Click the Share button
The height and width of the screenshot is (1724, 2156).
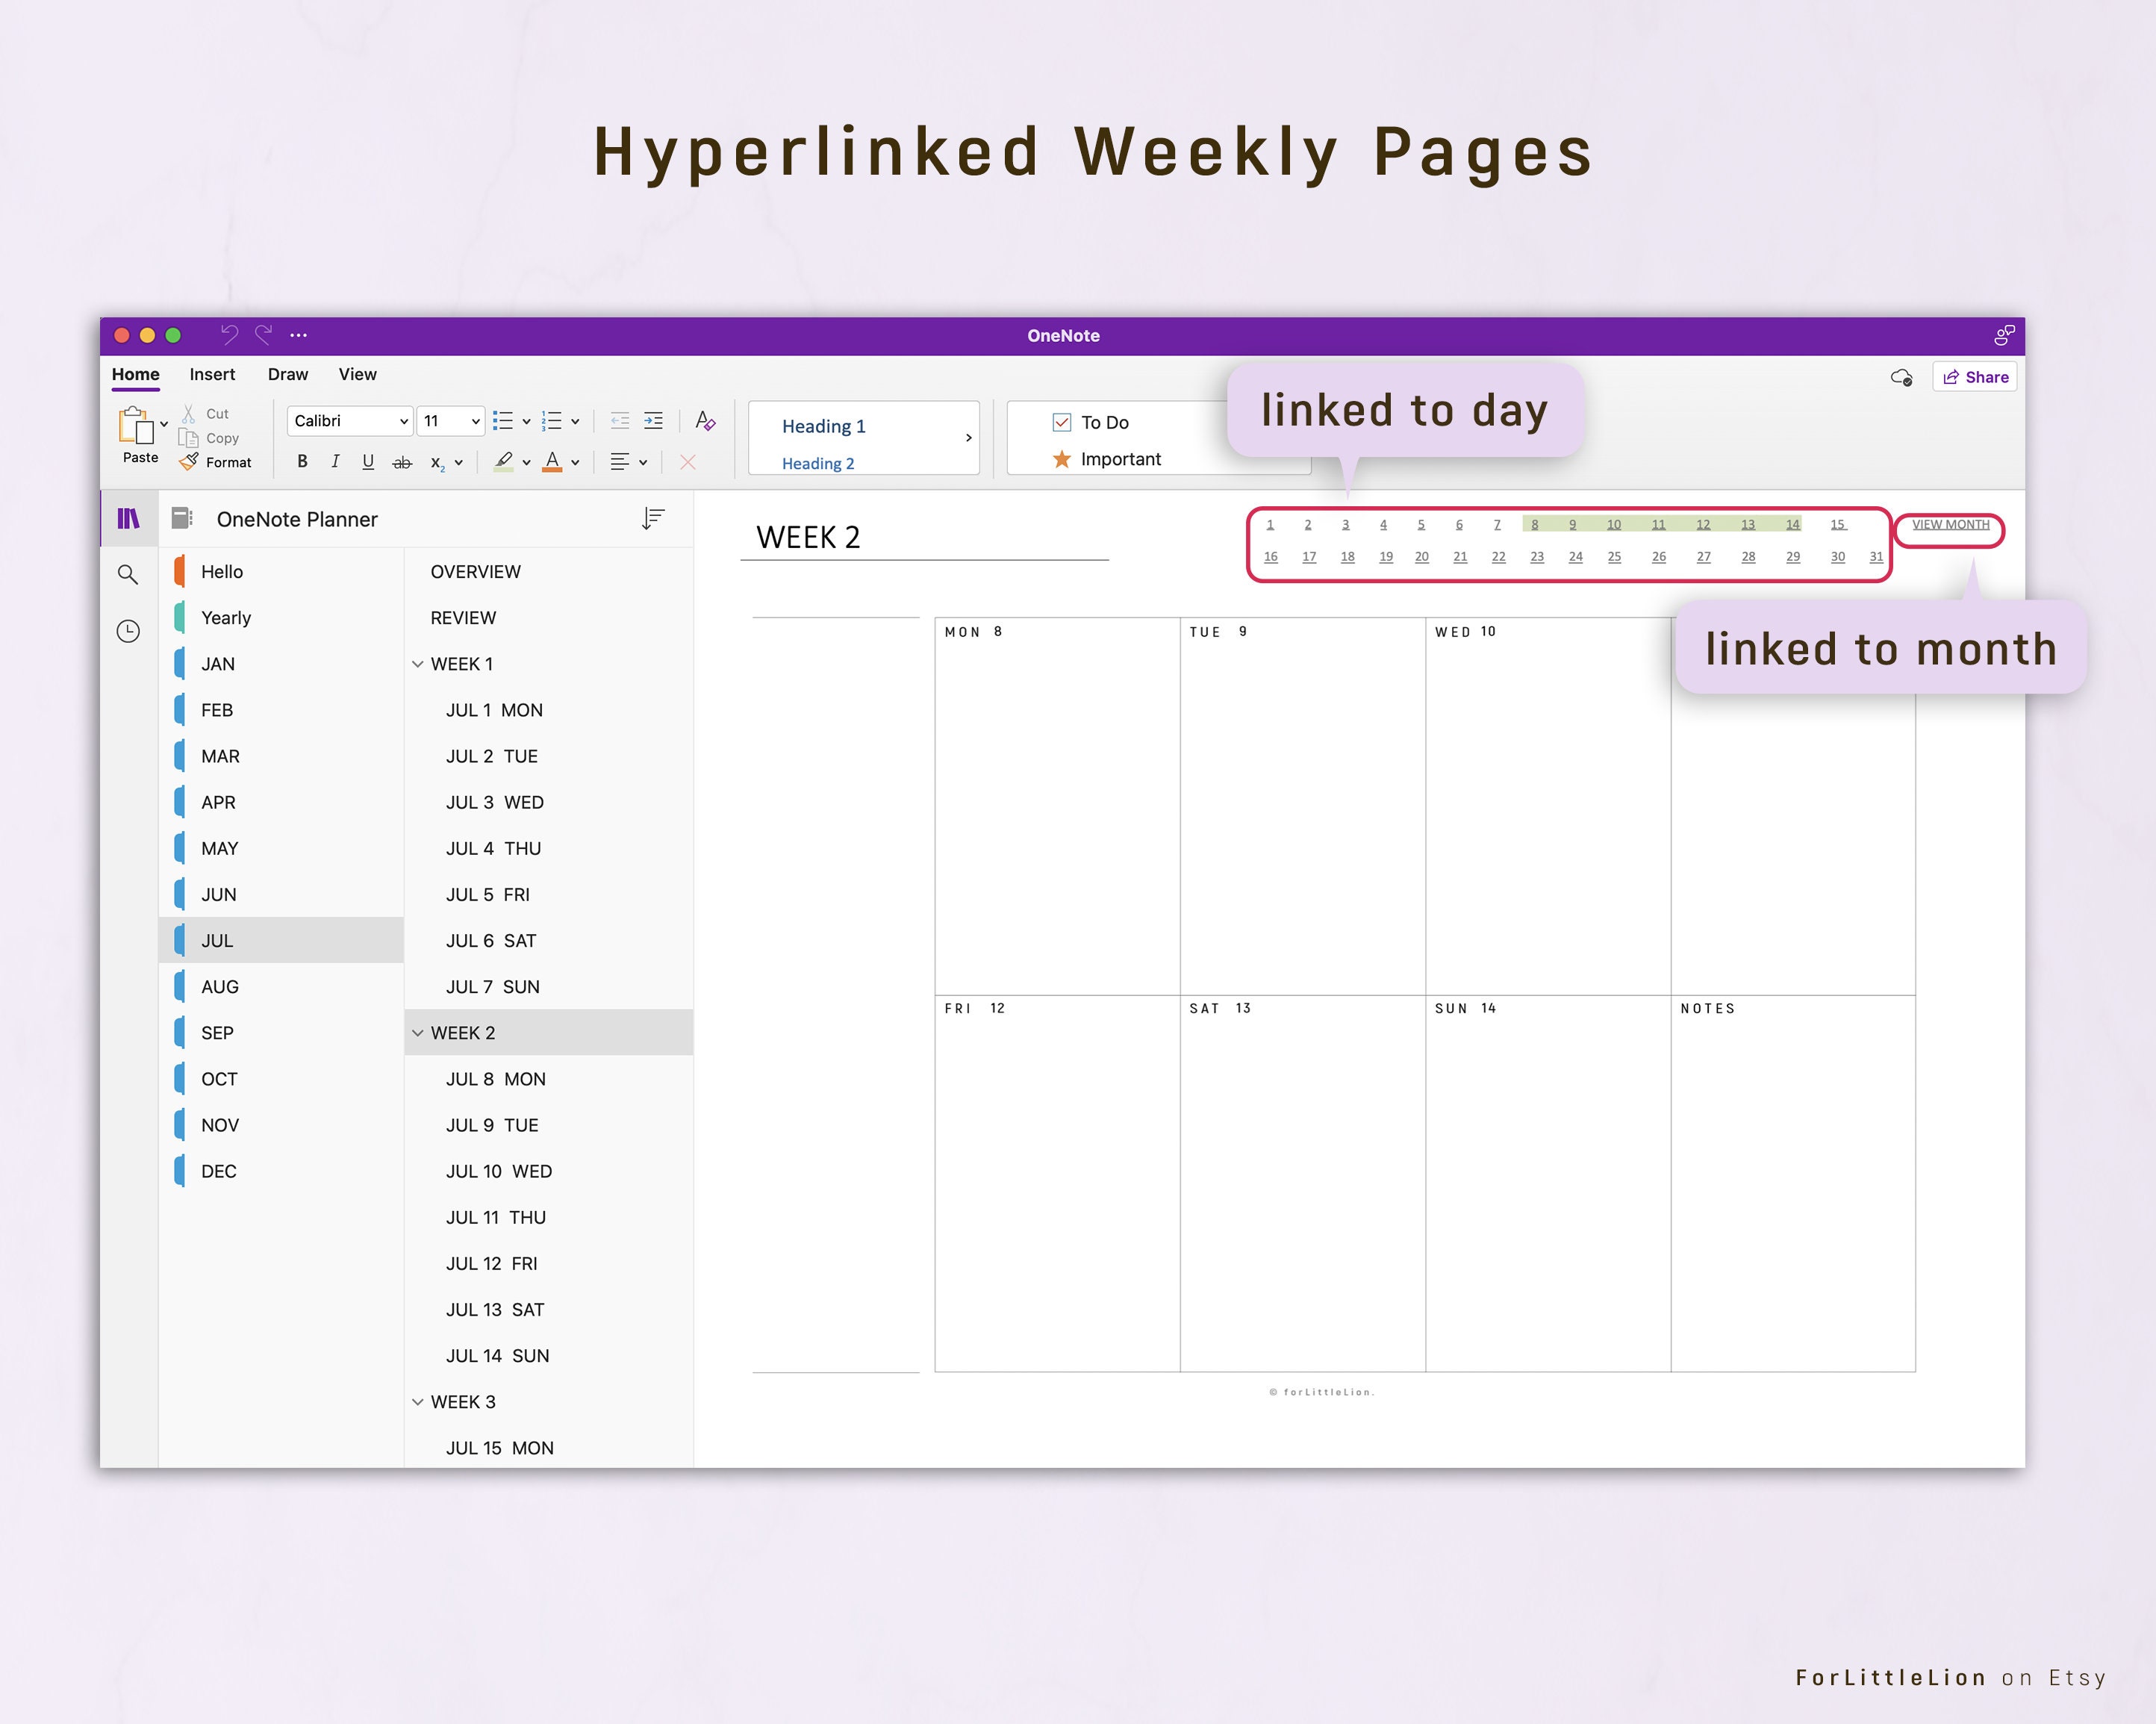click(1975, 377)
